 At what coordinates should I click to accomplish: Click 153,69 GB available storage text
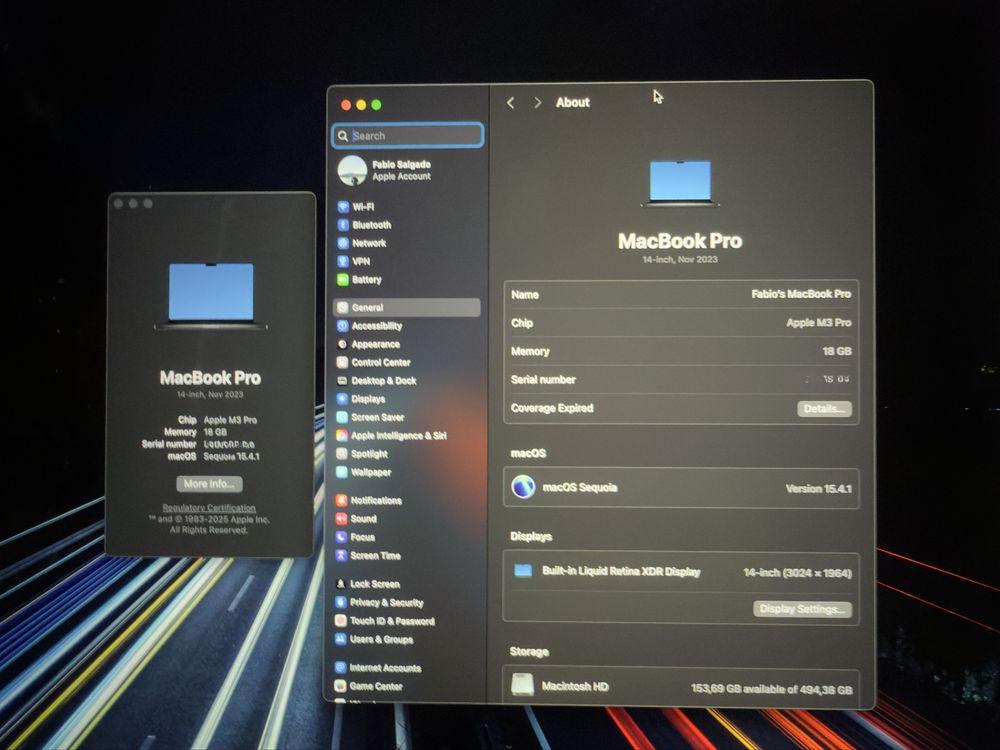point(772,689)
